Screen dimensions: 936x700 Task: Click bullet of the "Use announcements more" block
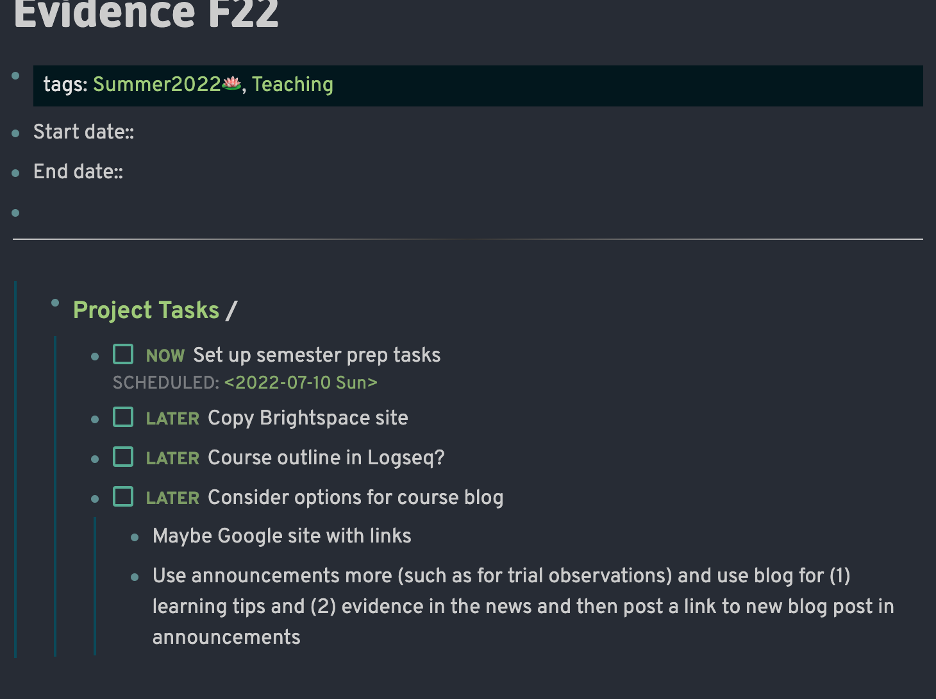point(135,577)
